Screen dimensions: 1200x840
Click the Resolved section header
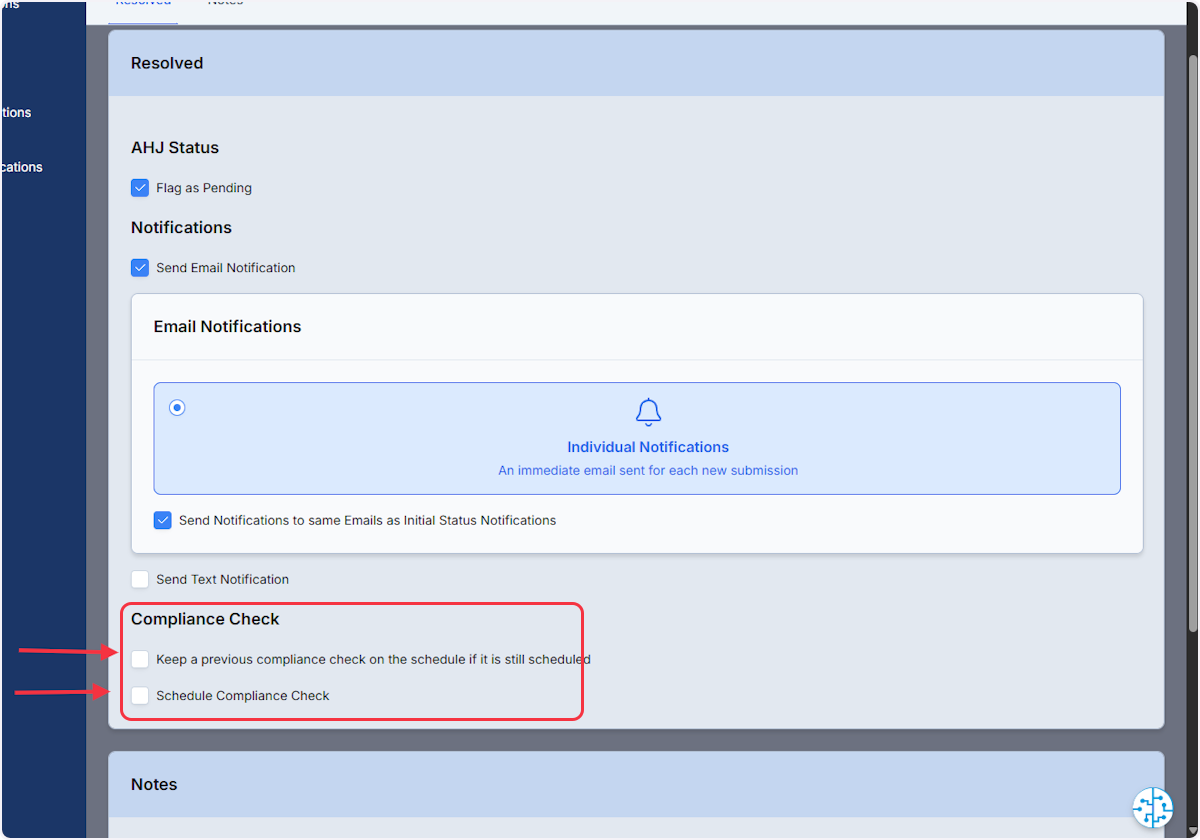(636, 63)
